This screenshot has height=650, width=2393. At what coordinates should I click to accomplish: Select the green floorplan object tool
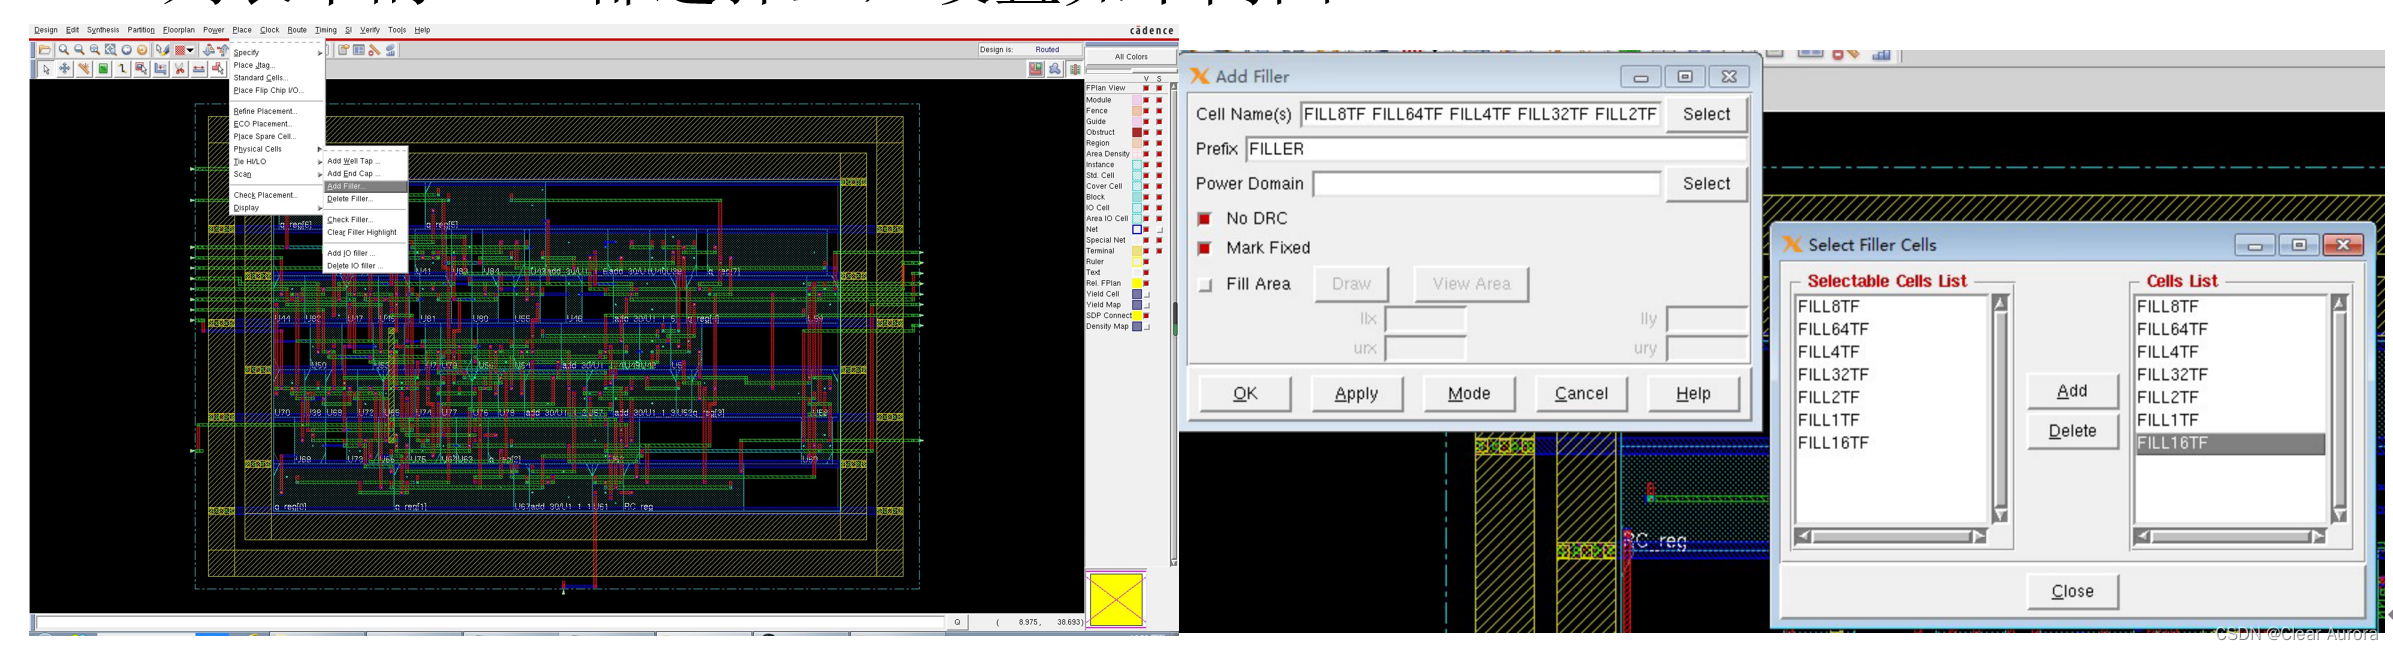103,69
